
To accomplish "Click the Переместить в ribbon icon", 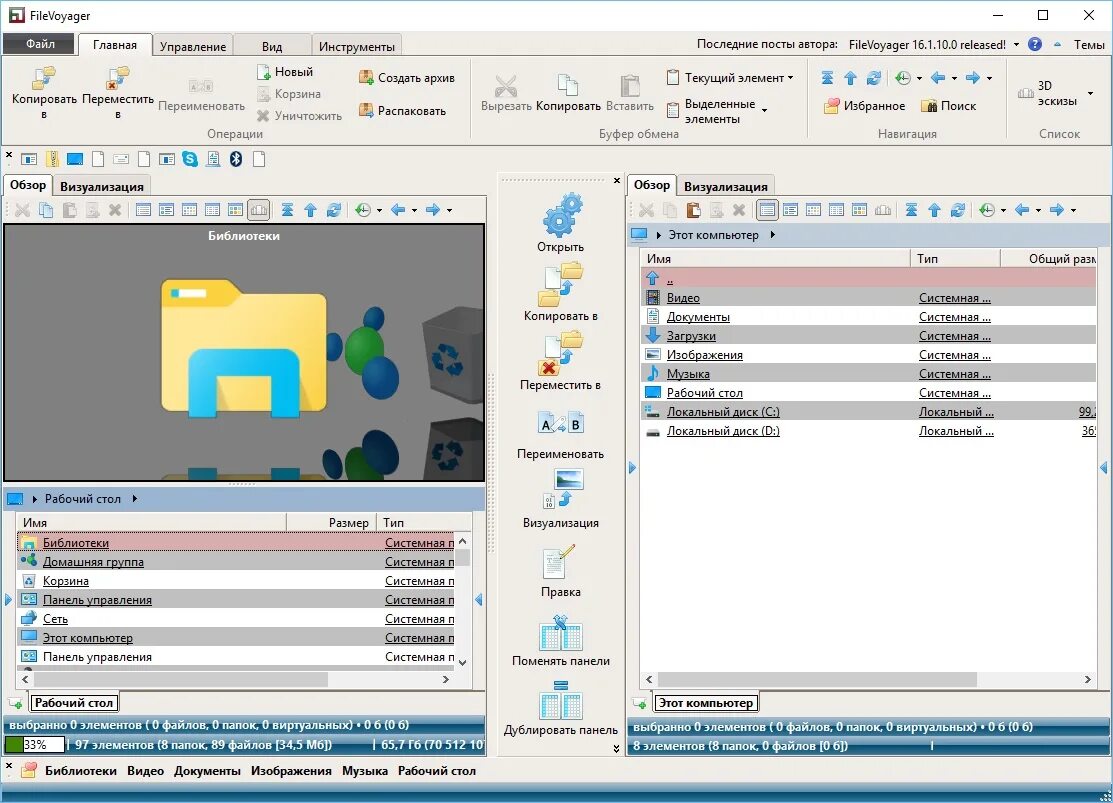I will tap(118, 78).
